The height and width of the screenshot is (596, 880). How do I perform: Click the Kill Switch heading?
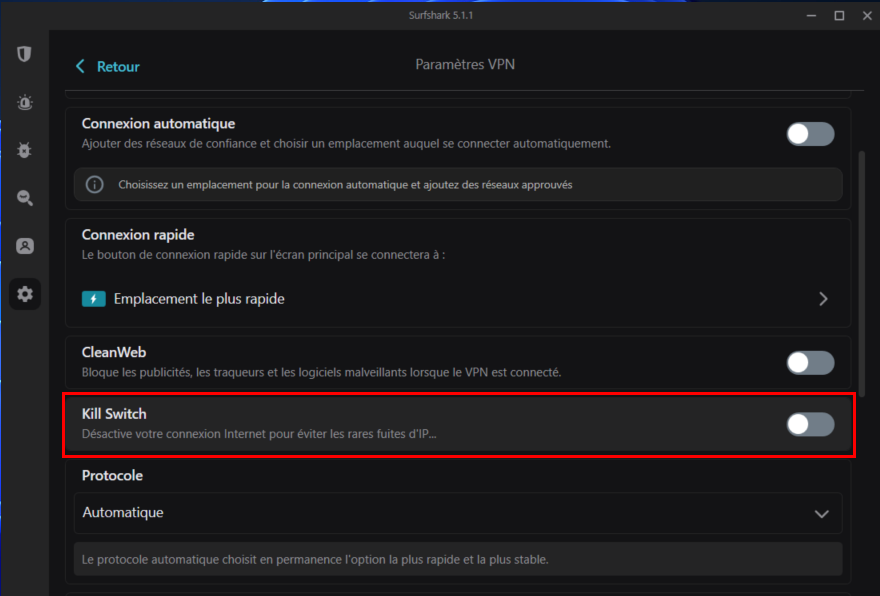(x=114, y=414)
